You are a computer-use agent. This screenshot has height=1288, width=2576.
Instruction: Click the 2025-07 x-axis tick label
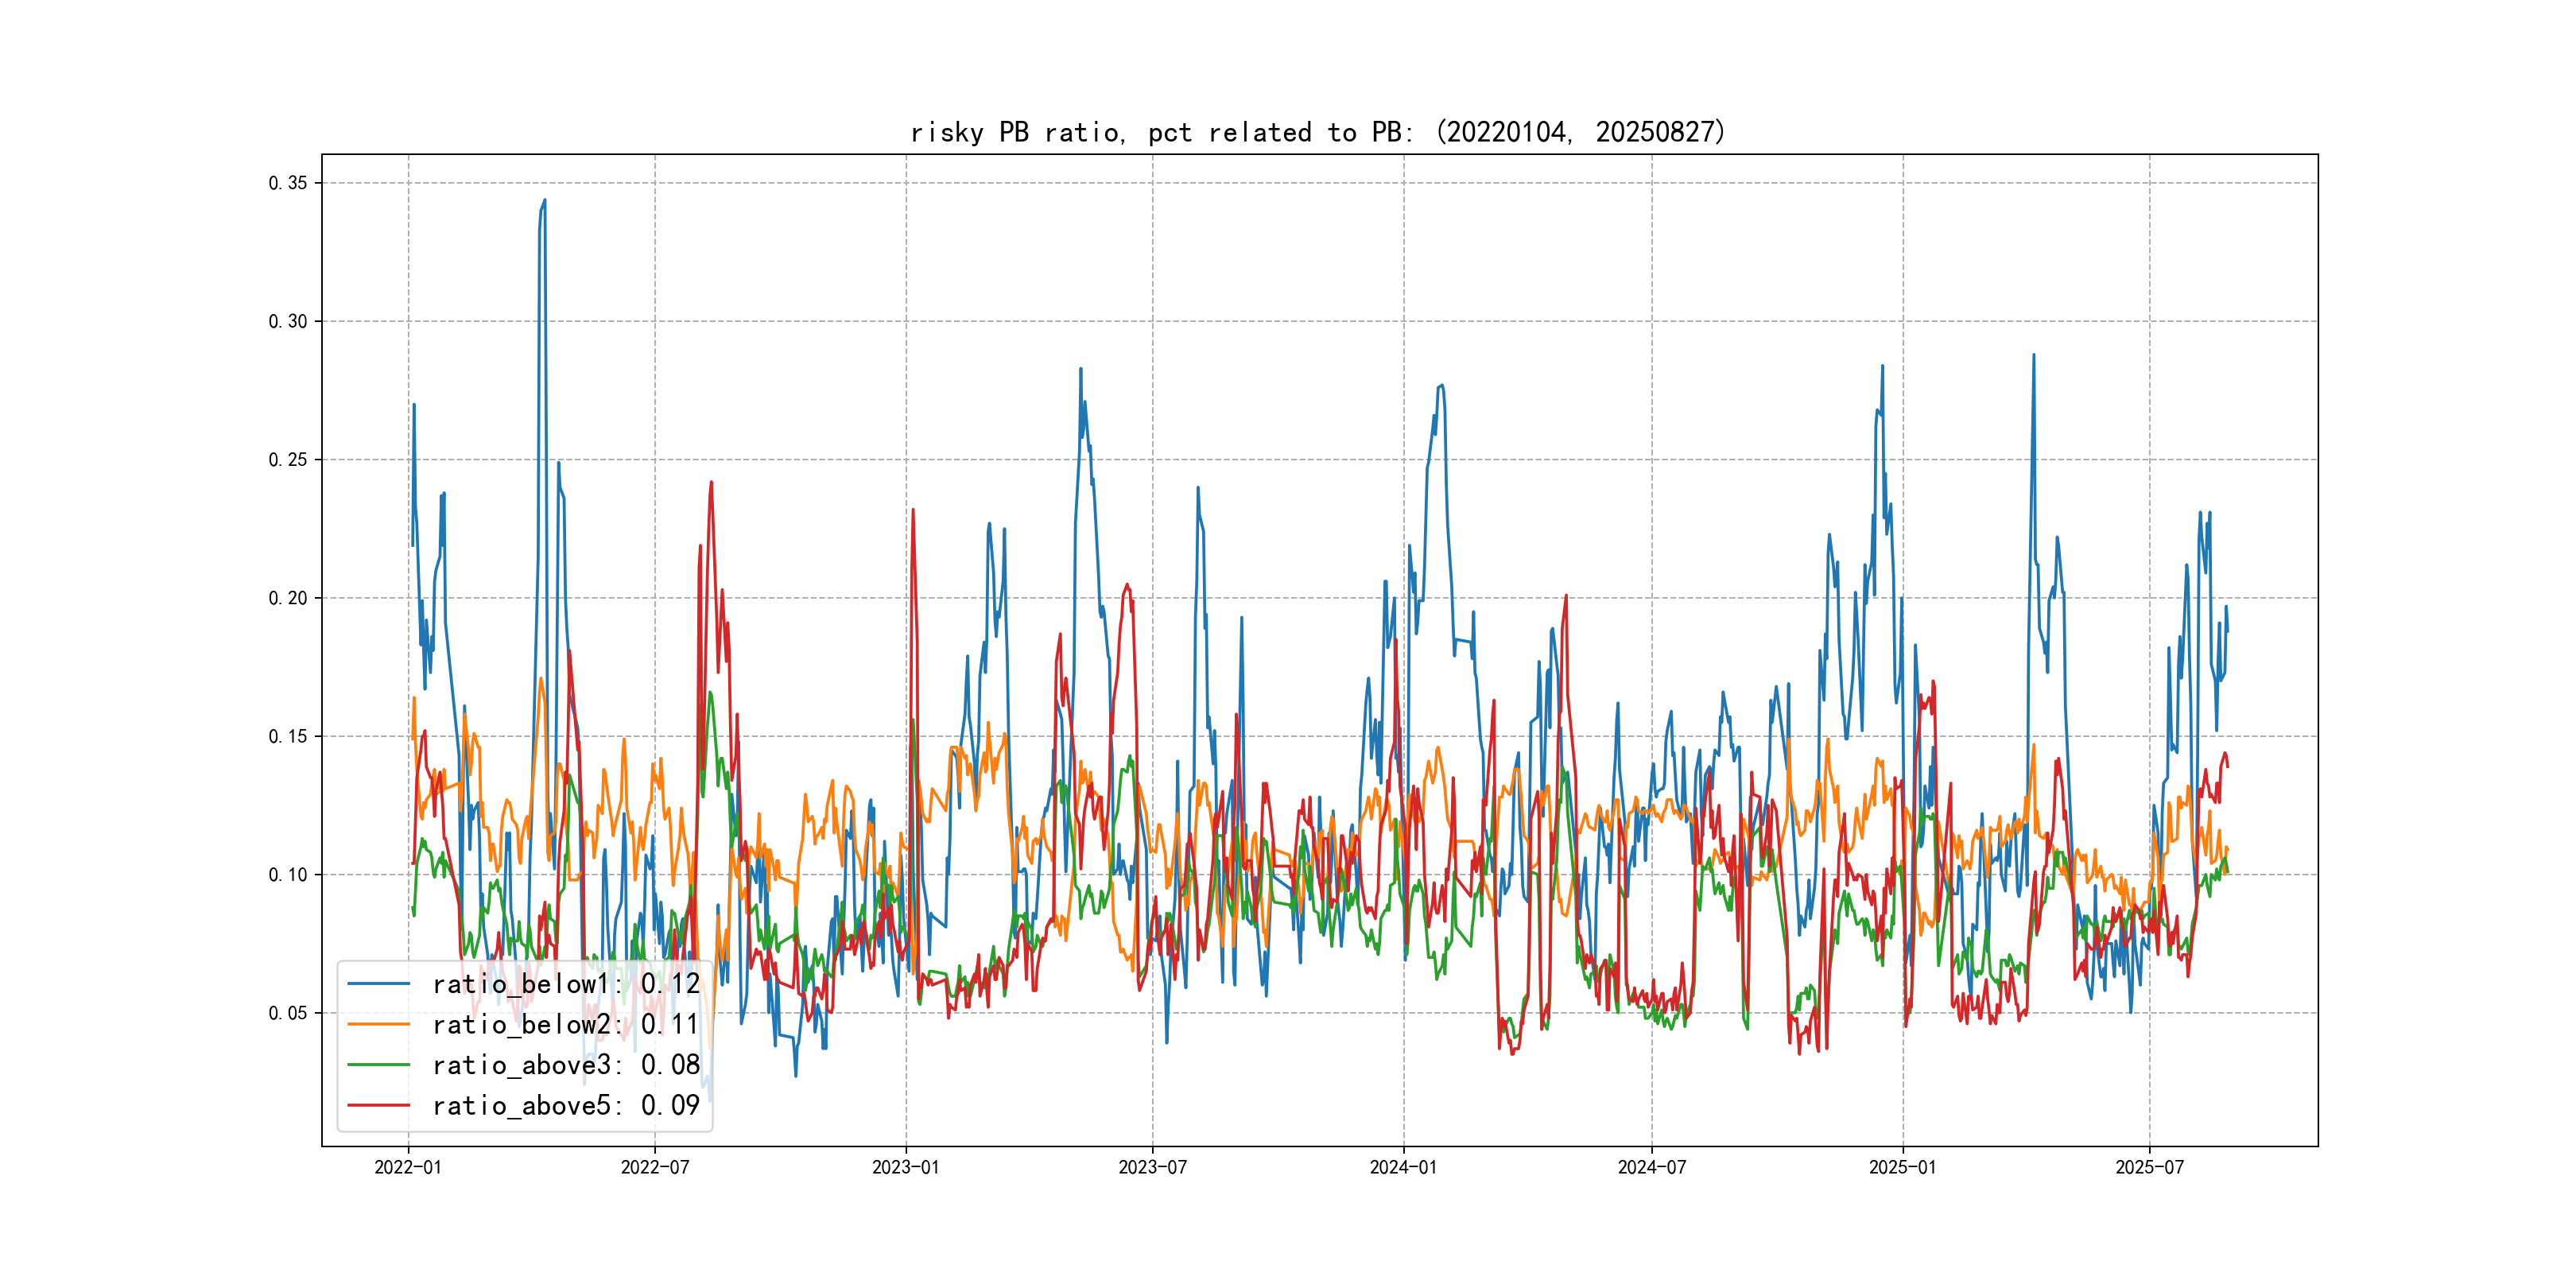pos(2149,1167)
